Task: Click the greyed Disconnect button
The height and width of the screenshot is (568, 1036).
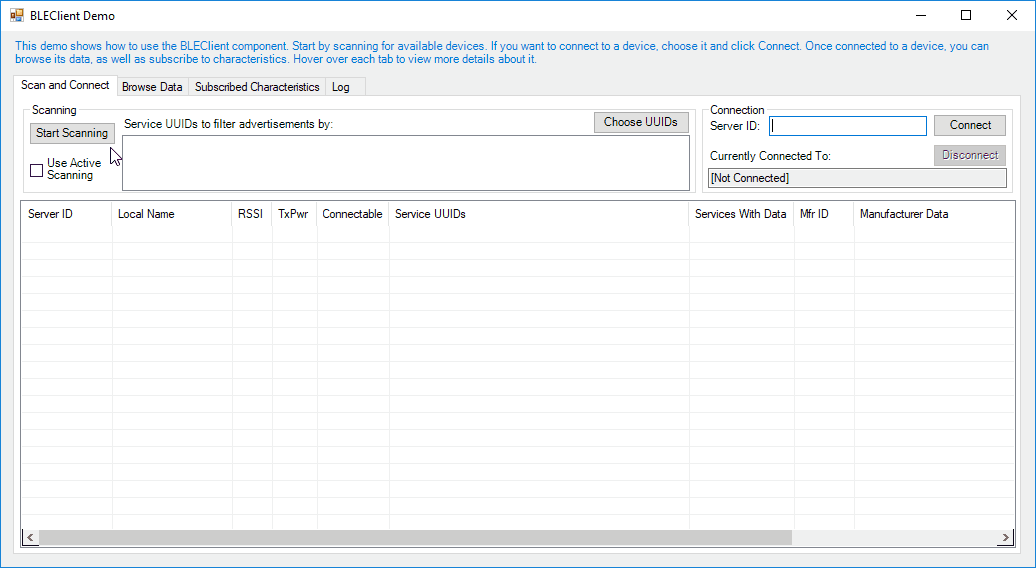Action: (x=970, y=155)
